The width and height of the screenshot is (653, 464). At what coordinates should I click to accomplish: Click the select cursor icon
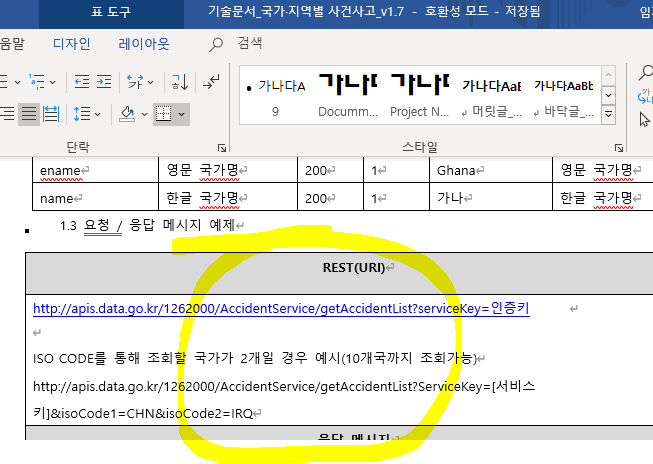tap(645, 120)
